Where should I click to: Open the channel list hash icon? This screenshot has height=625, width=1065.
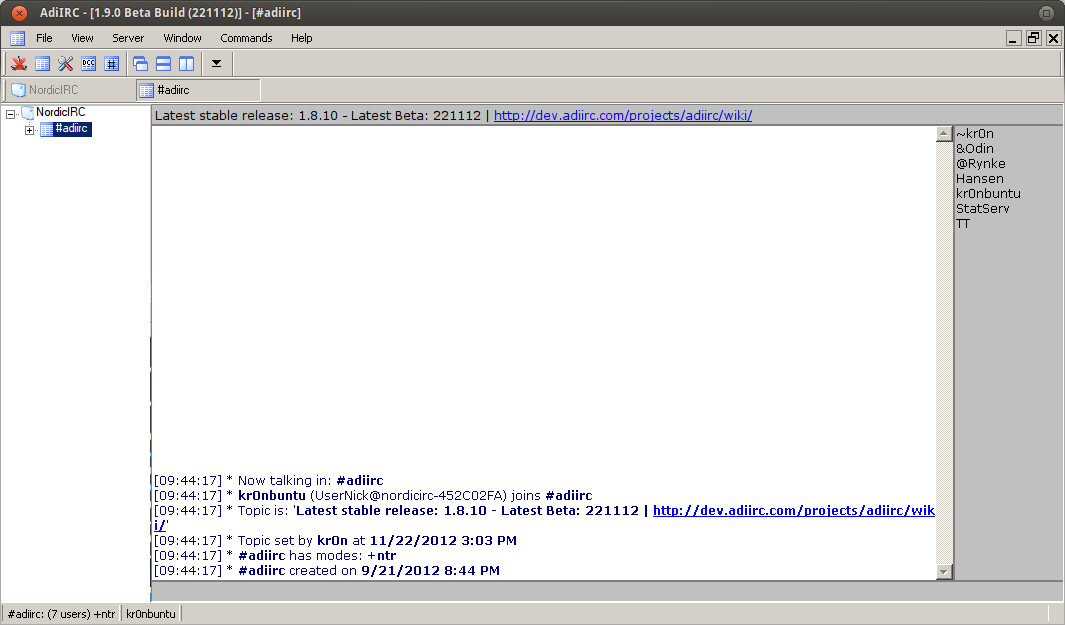pyautogui.click(x=111, y=64)
